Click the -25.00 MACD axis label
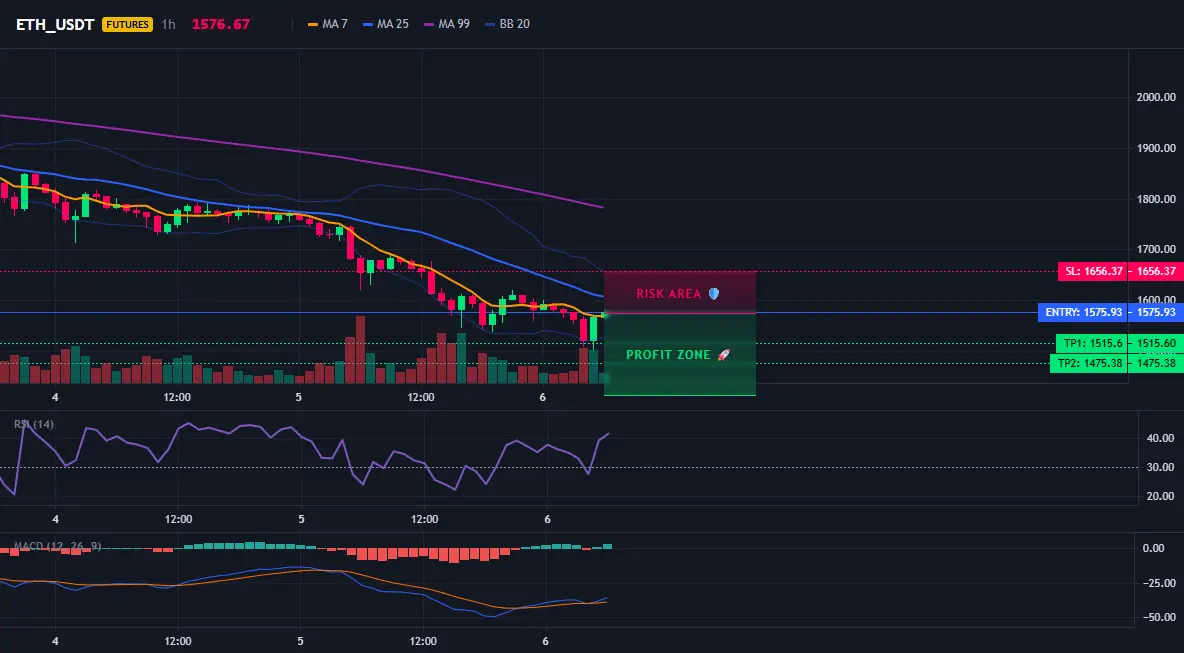Screen dimensions: 1184x653 pyautogui.click(x=1159, y=583)
